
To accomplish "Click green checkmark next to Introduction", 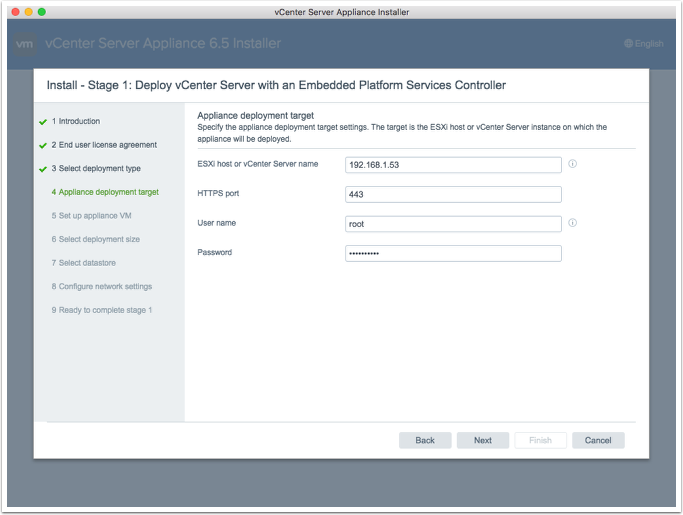I will pyautogui.click(x=43, y=122).
